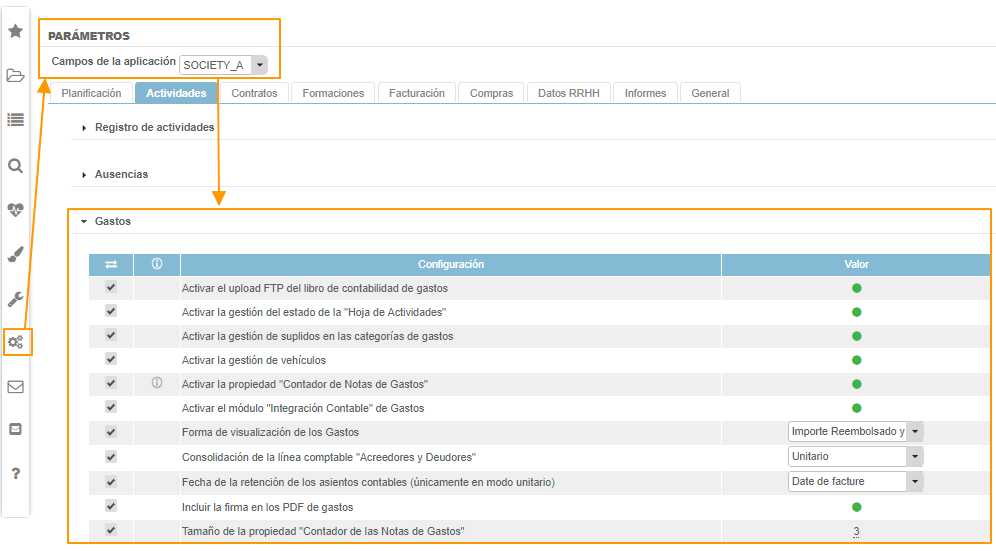The width and height of the screenshot is (996, 551).
Task: Click the value 3 for Contador size
Action: click(x=856, y=531)
